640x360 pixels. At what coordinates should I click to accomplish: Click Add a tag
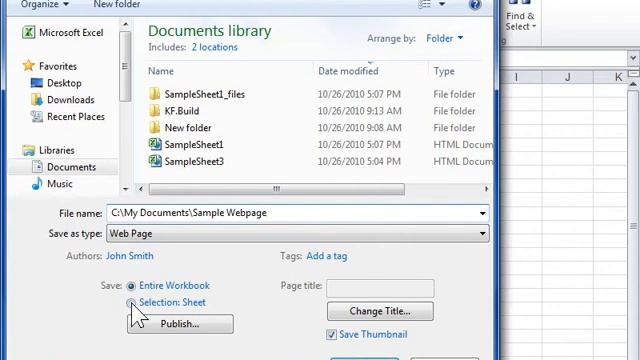327,256
